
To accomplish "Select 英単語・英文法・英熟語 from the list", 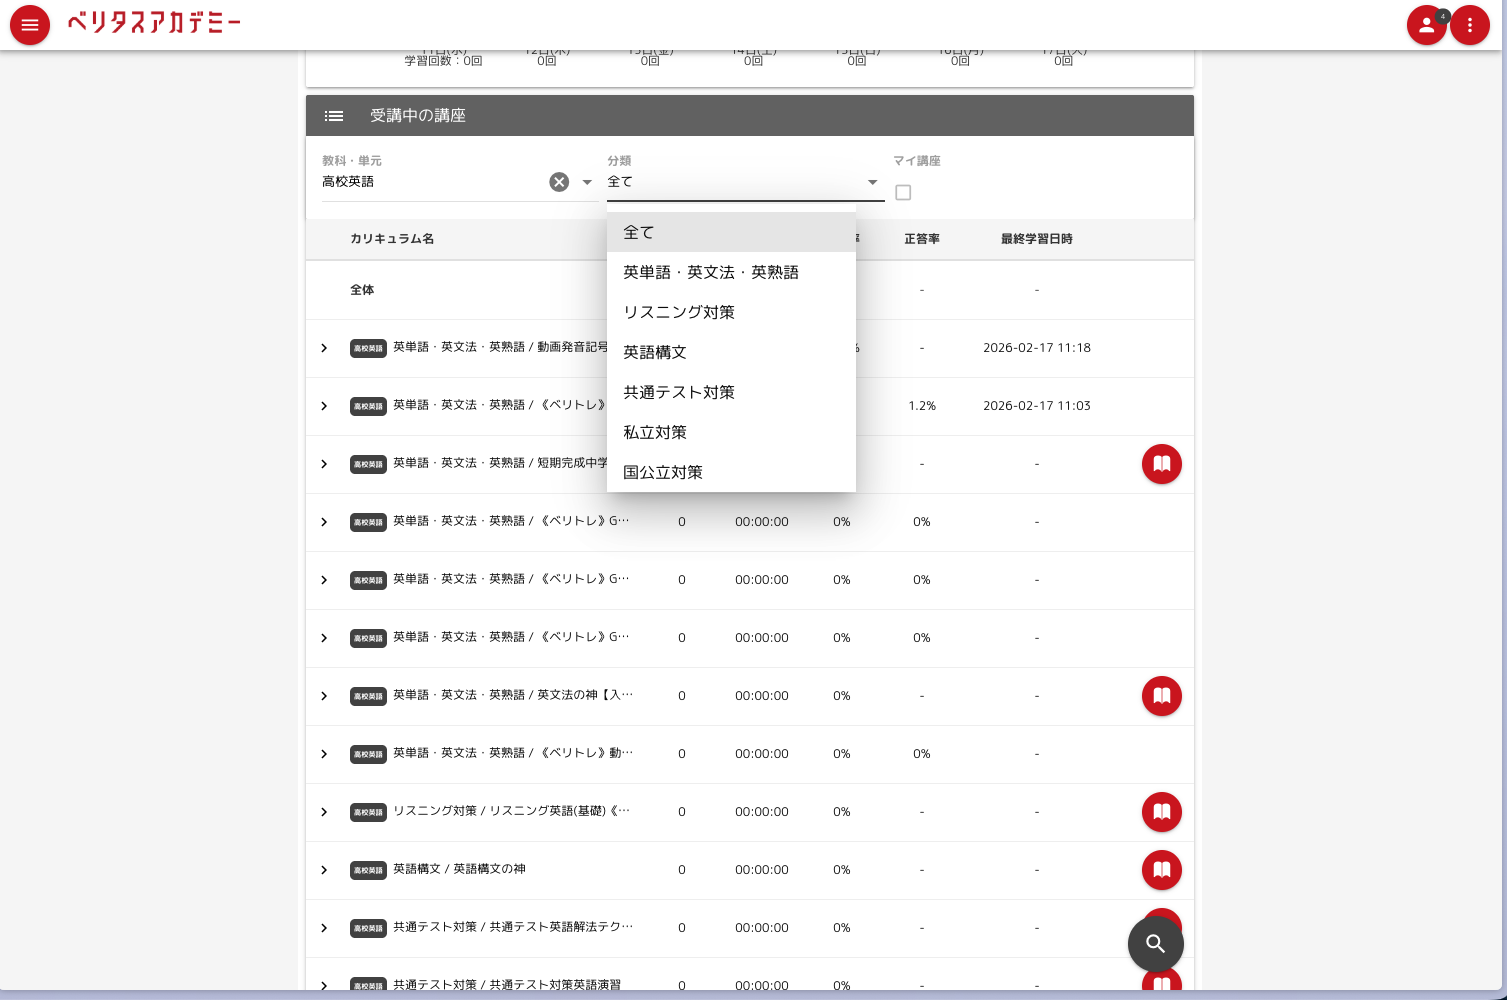I will [711, 272].
